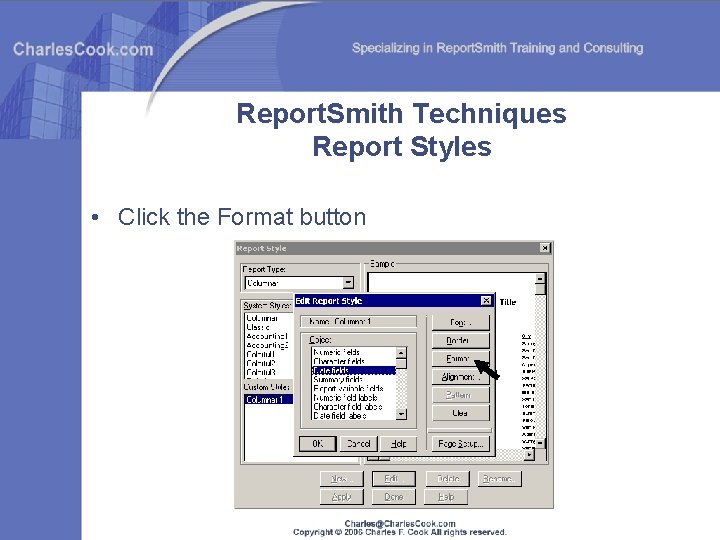This screenshot has height=540, width=720.
Task: Click Sample pane scroll up arrow
Action: pyautogui.click(x=540, y=279)
